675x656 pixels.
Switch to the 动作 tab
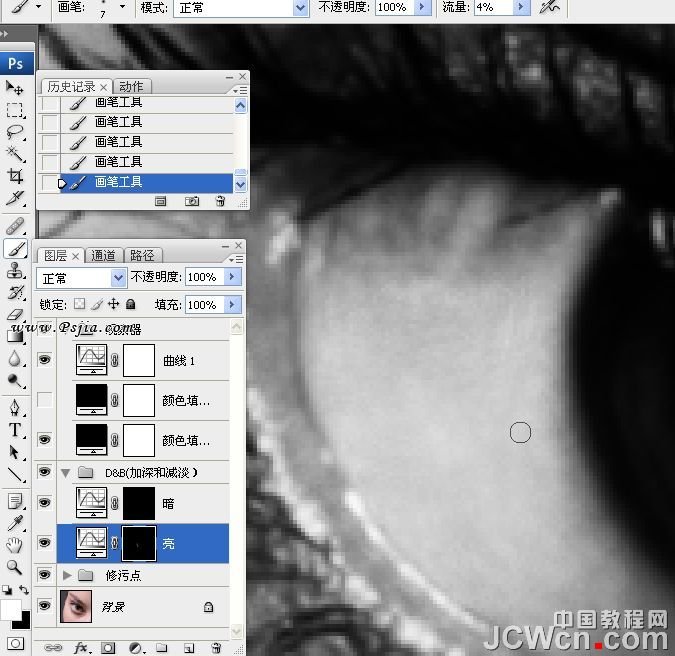131,87
